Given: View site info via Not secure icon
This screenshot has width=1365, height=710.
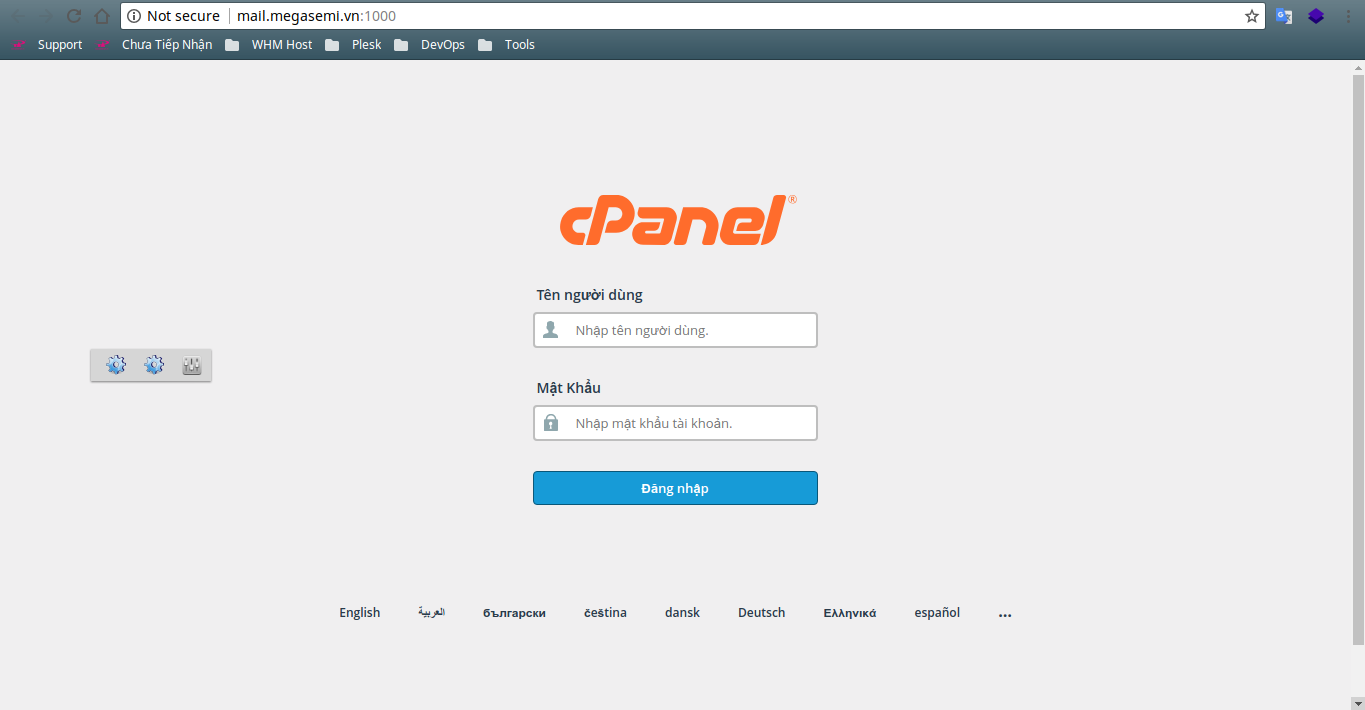Looking at the screenshot, I should tap(134, 16).
